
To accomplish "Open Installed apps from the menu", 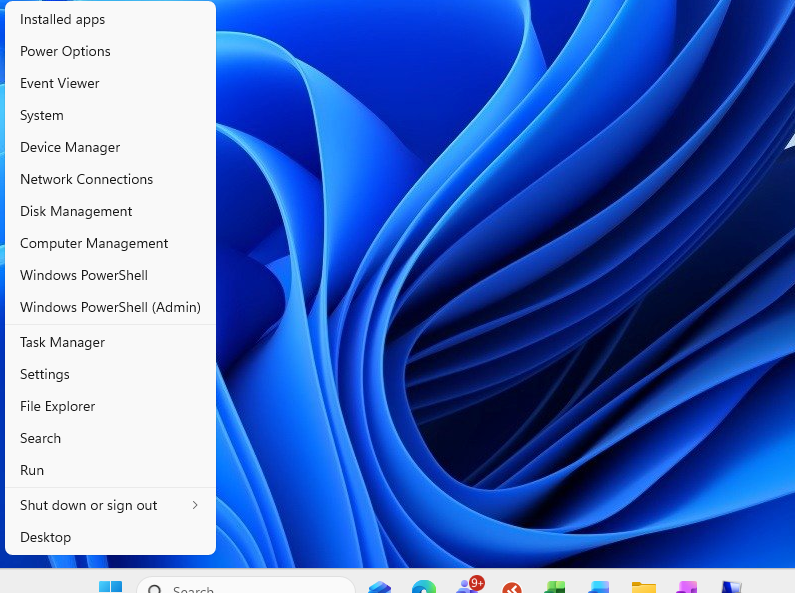I will point(110,19).
